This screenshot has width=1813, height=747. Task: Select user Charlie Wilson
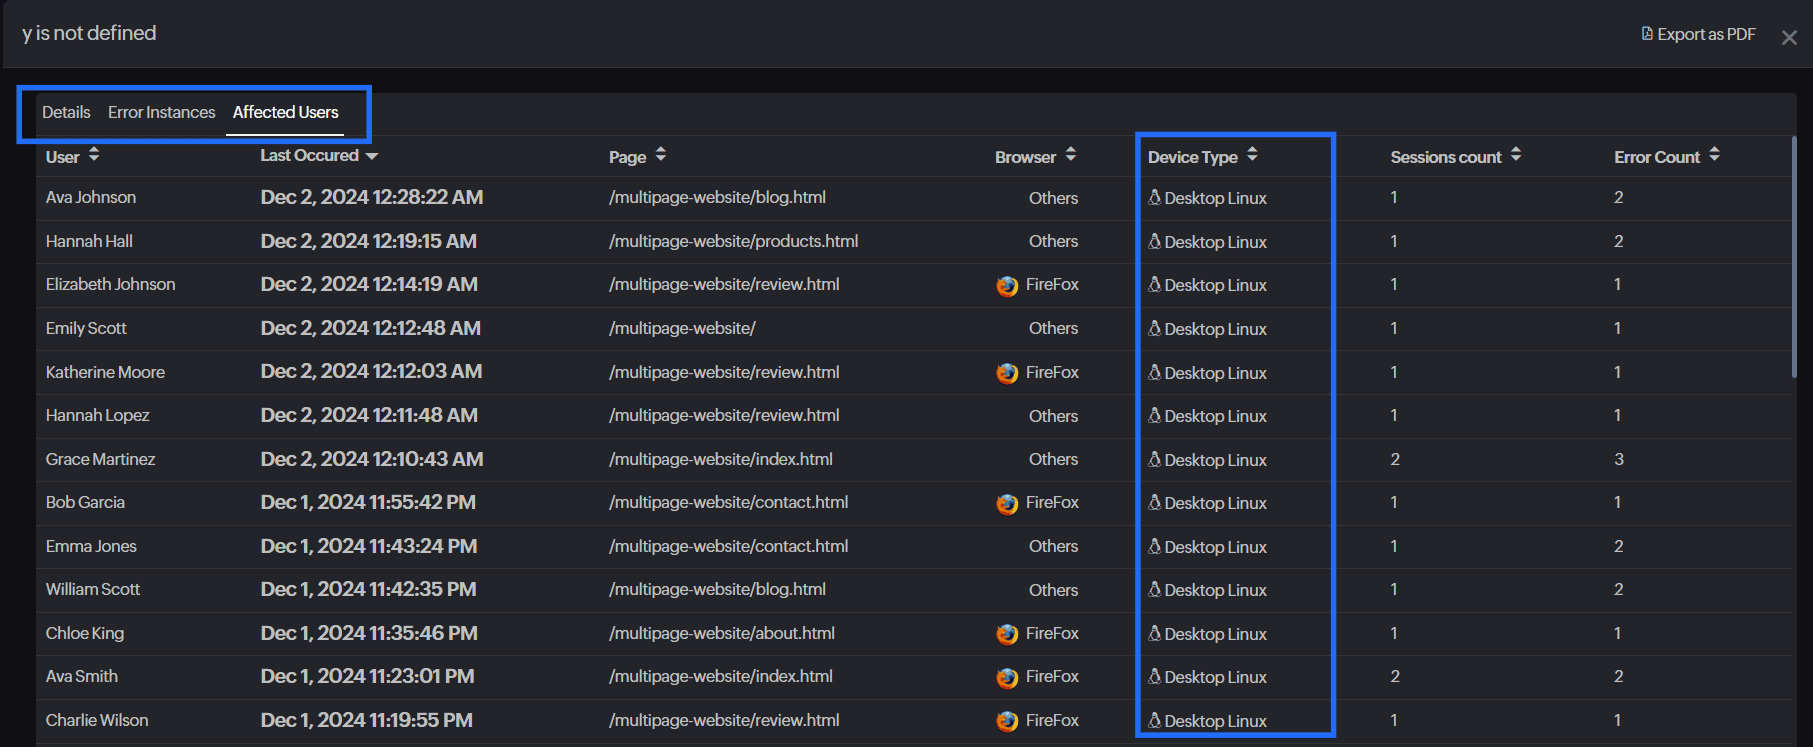coord(97,720)
